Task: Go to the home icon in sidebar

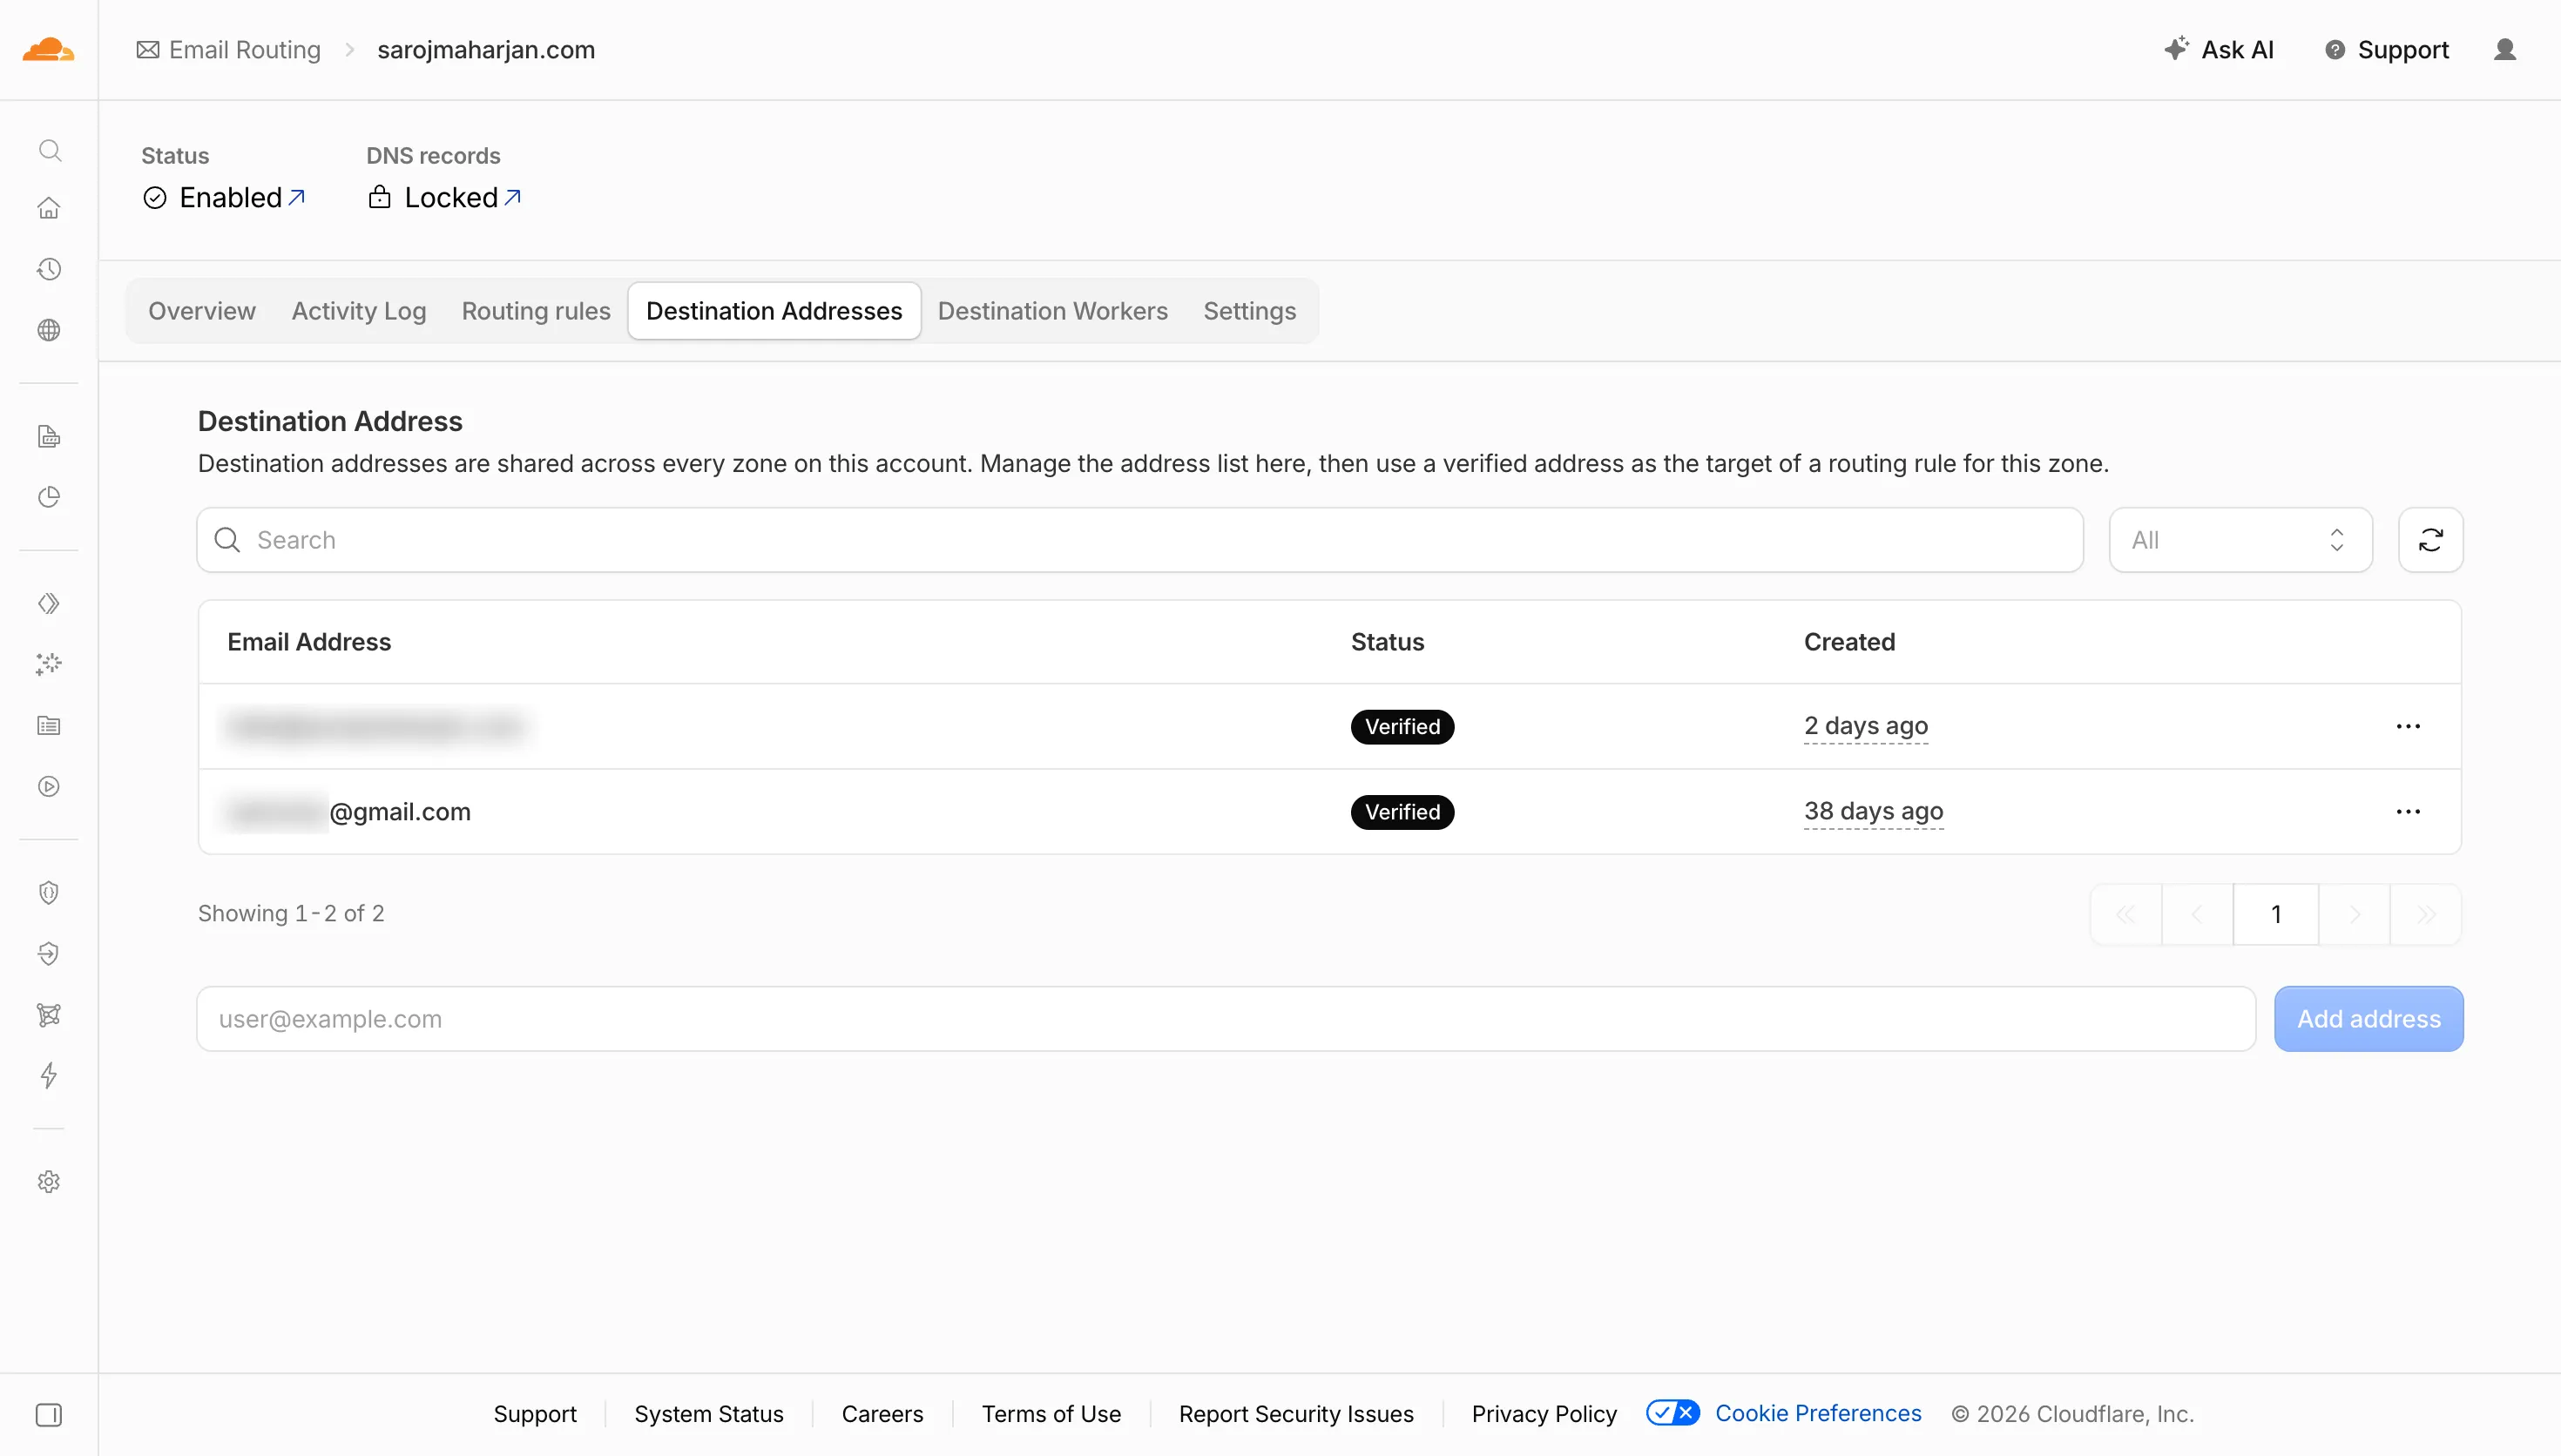Action: 49,208
